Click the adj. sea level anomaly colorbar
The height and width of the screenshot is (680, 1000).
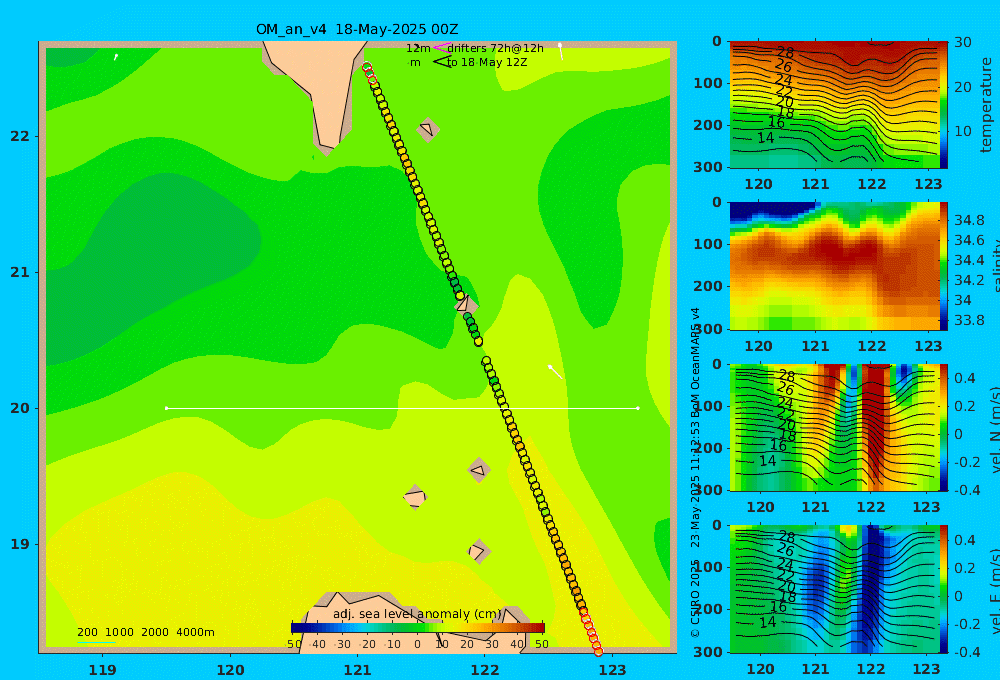tap(418, 628)
